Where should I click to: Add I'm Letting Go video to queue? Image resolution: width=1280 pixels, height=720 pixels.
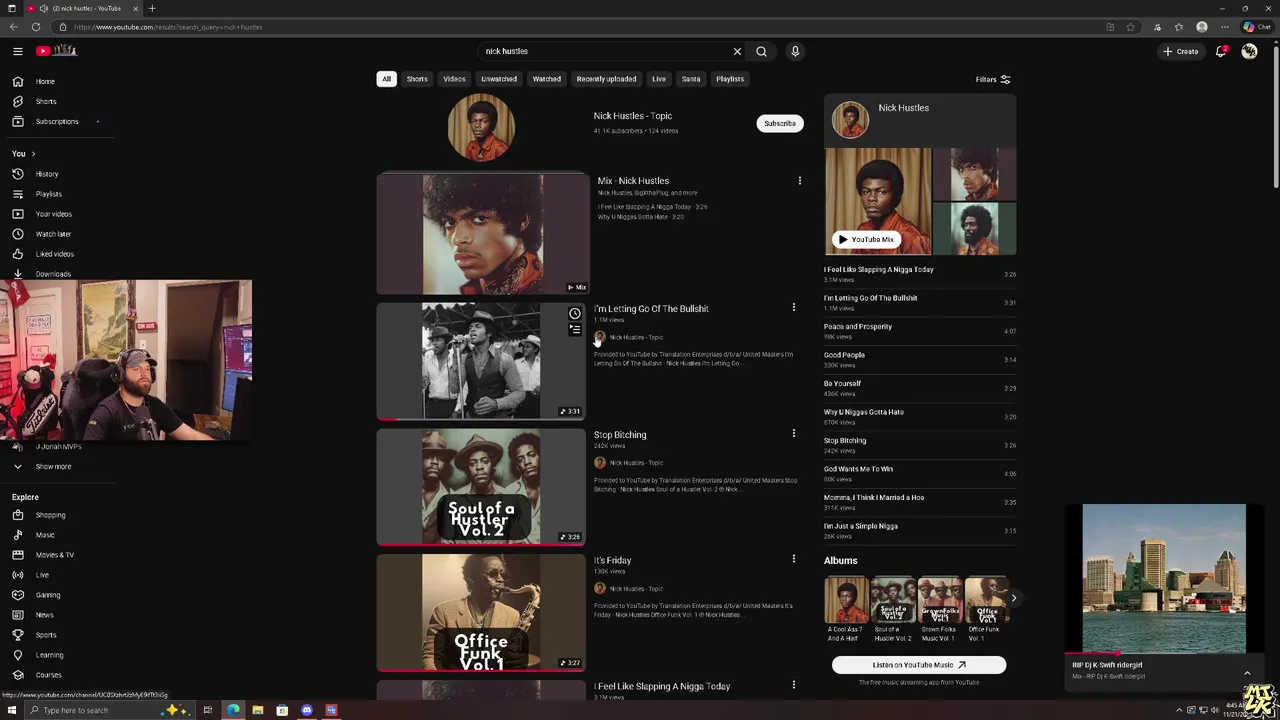pos(575,330)
